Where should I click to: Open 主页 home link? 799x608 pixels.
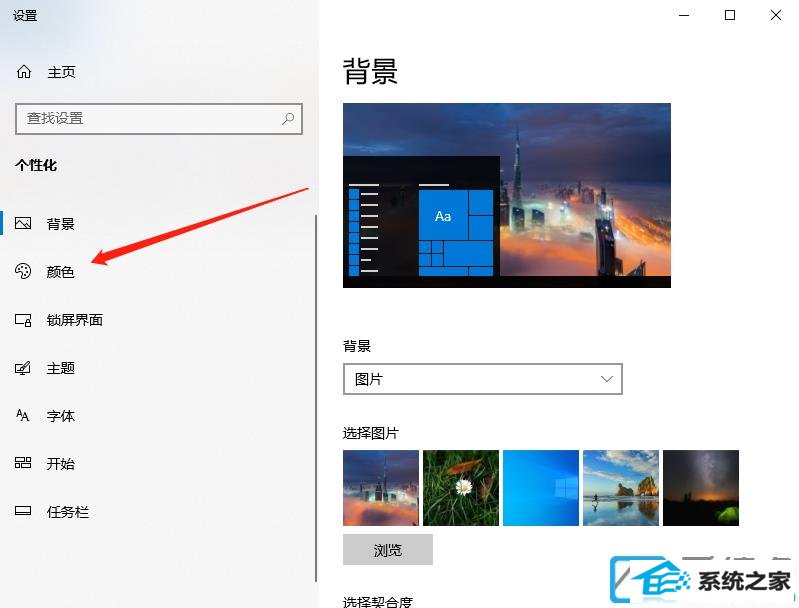61,72
